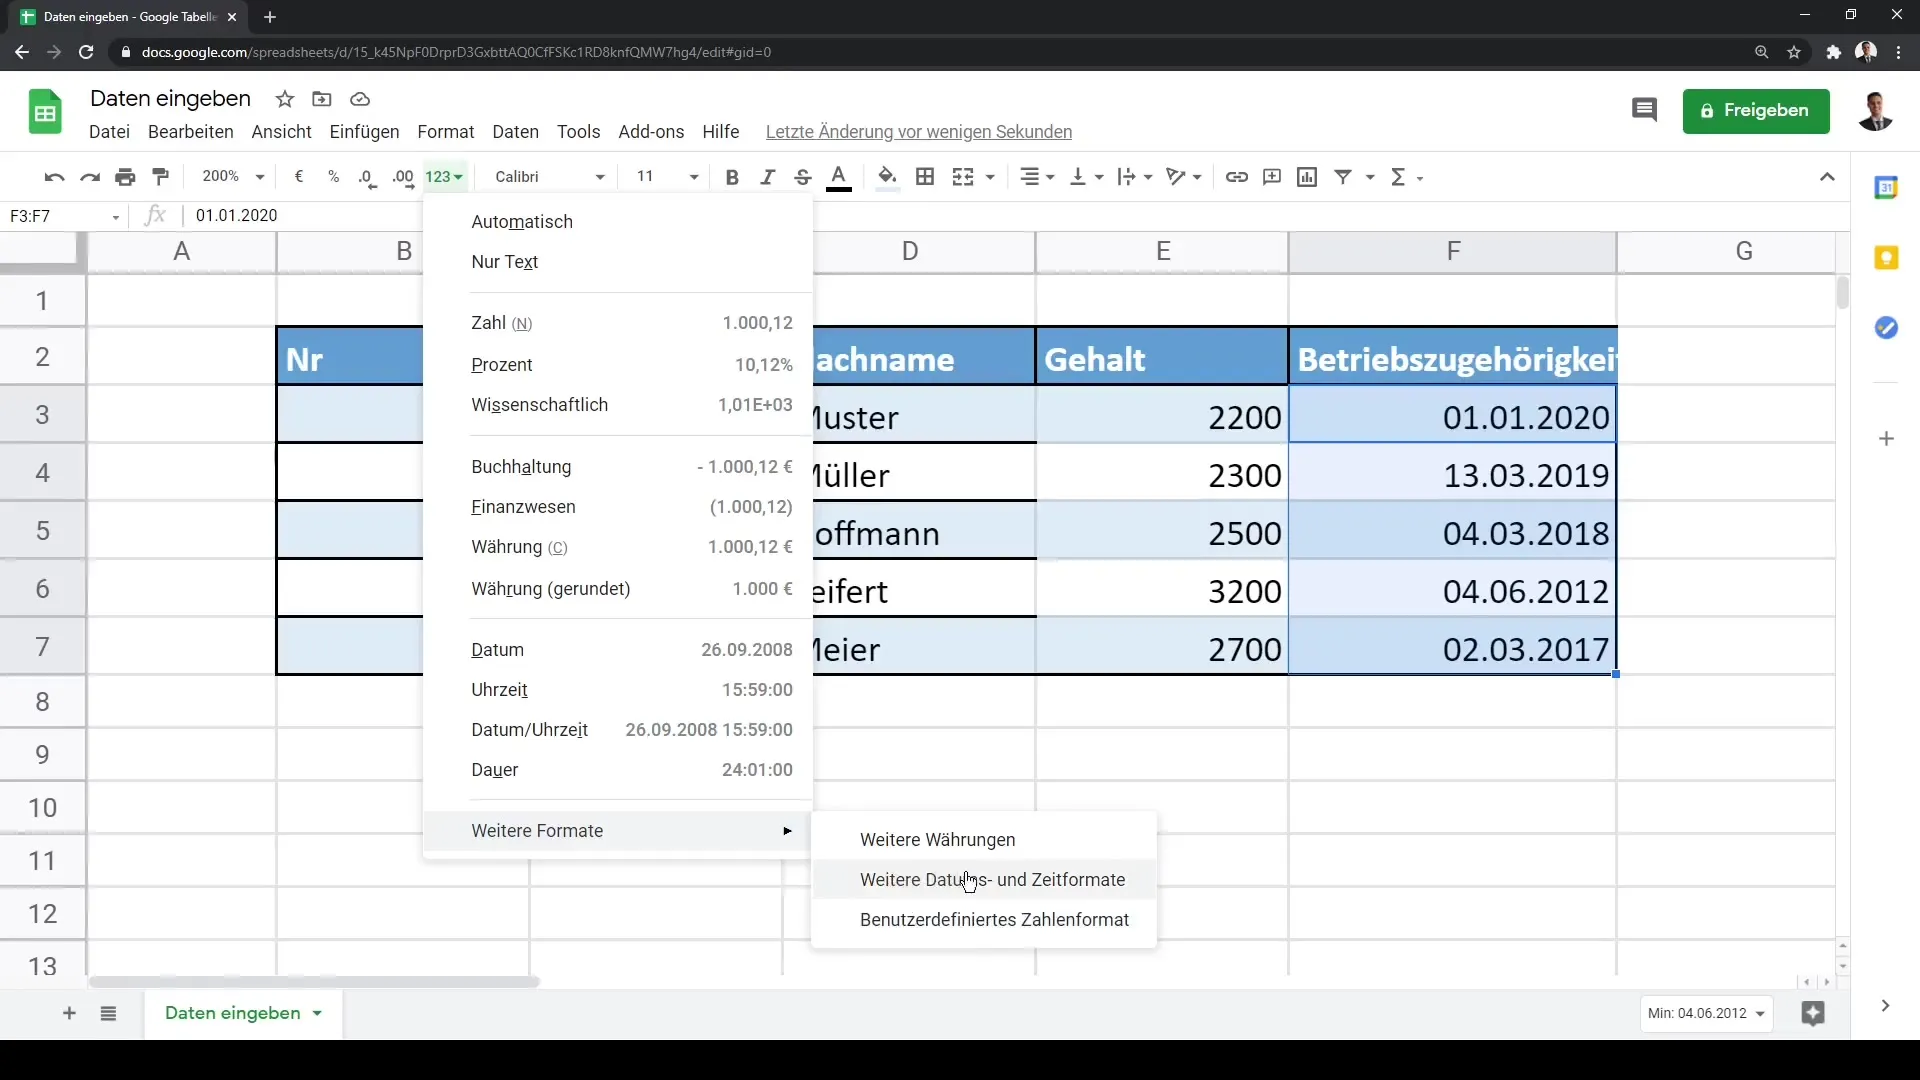The width and height of the screenshot is (1920, 1080).
Task: Expand the merge cells dropdown arrow
Action: (990, 177)
